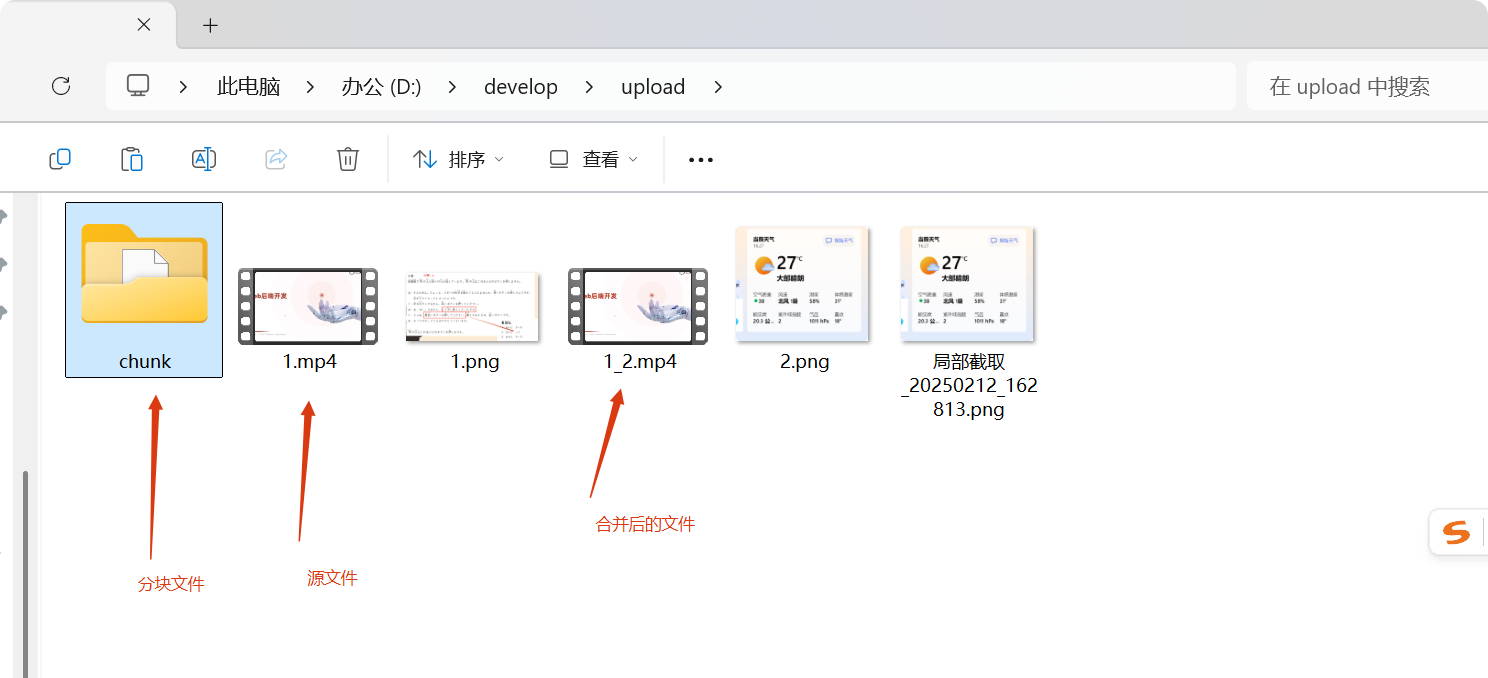Click the Delete (trash) icon
Viewport: 1488px width, 678px height.
click(347, 158)
